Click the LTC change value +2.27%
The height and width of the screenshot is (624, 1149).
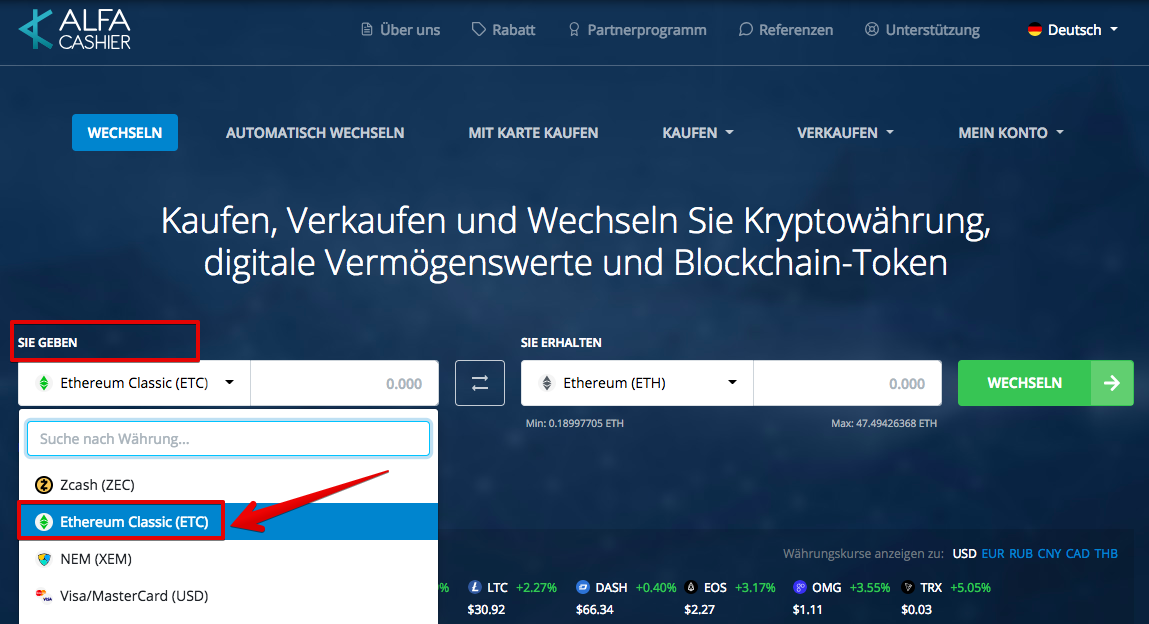click(x=536, y=587)
